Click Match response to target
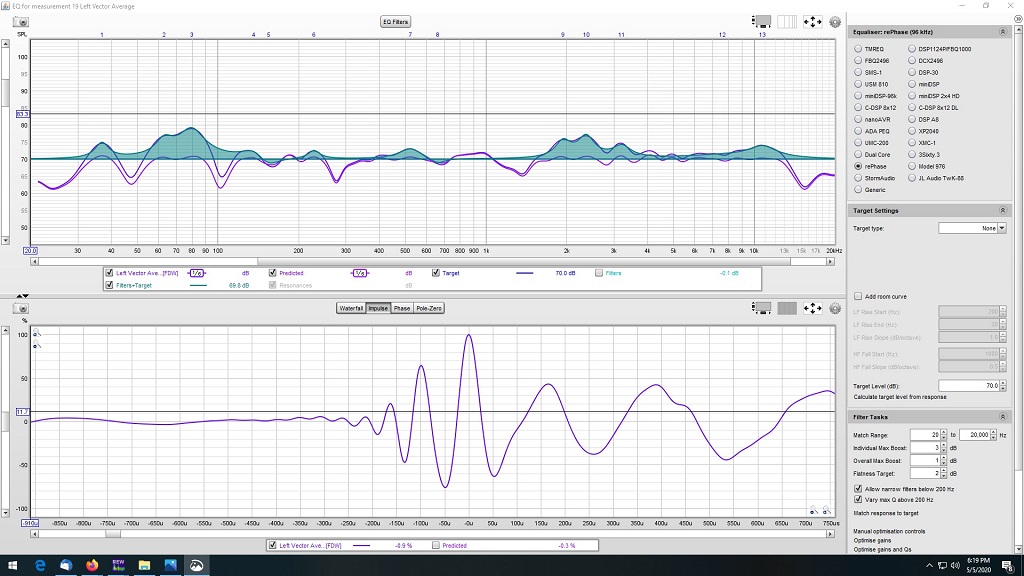Viewport: 1024px width, 576px height. 886,513
